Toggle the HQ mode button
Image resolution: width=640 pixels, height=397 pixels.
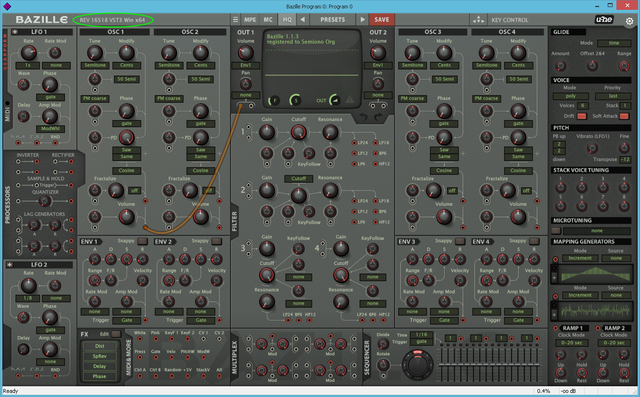pos(287,20)
